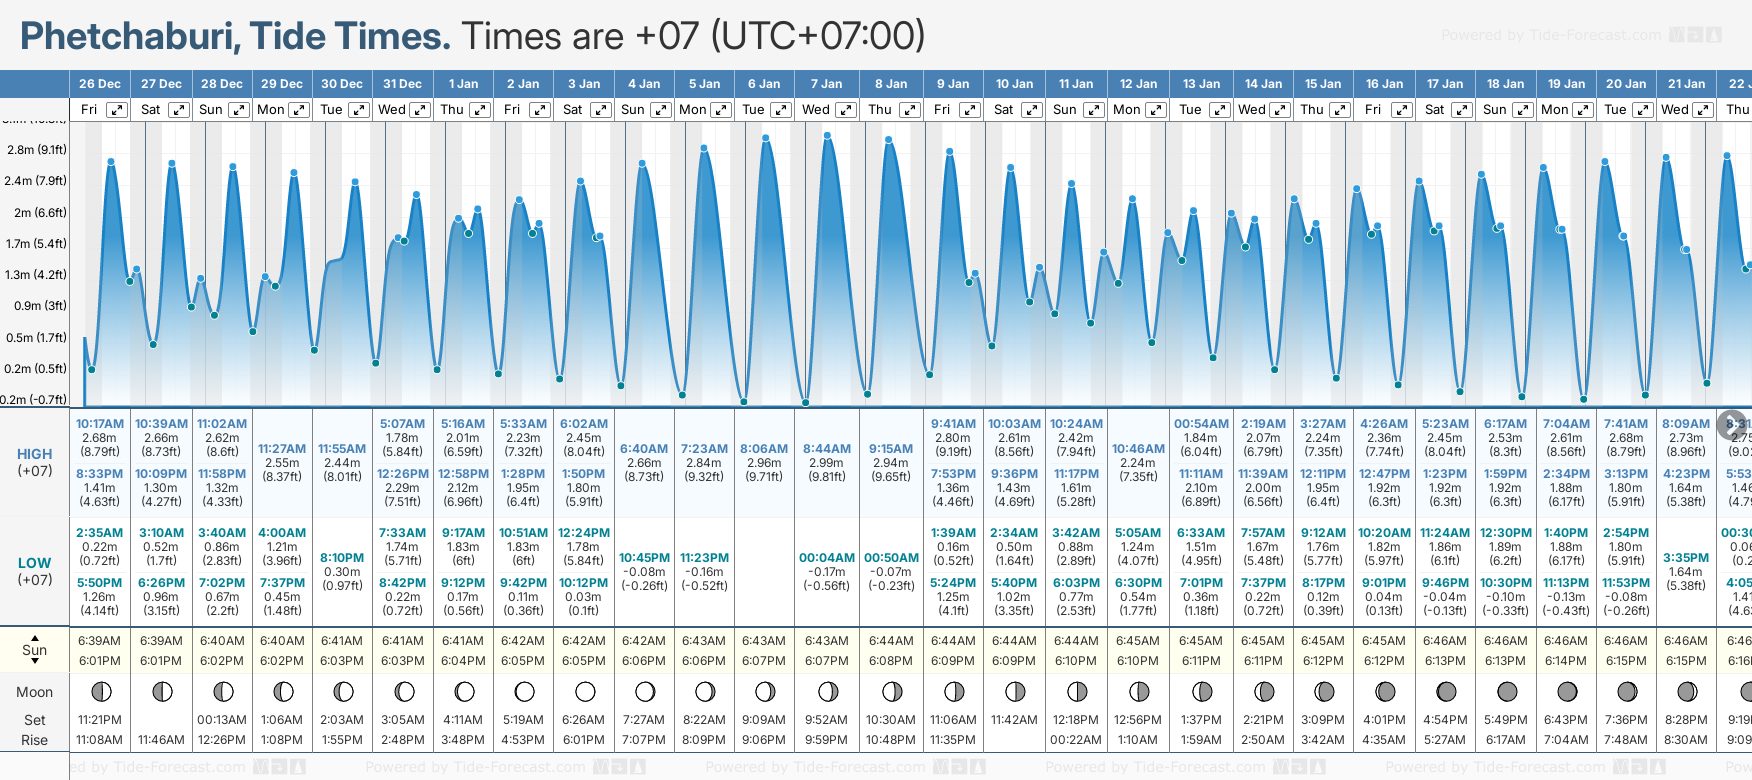Expand the Sat 17 Jan day
Screen dimensions: 1752x780
coord(1462,110)
